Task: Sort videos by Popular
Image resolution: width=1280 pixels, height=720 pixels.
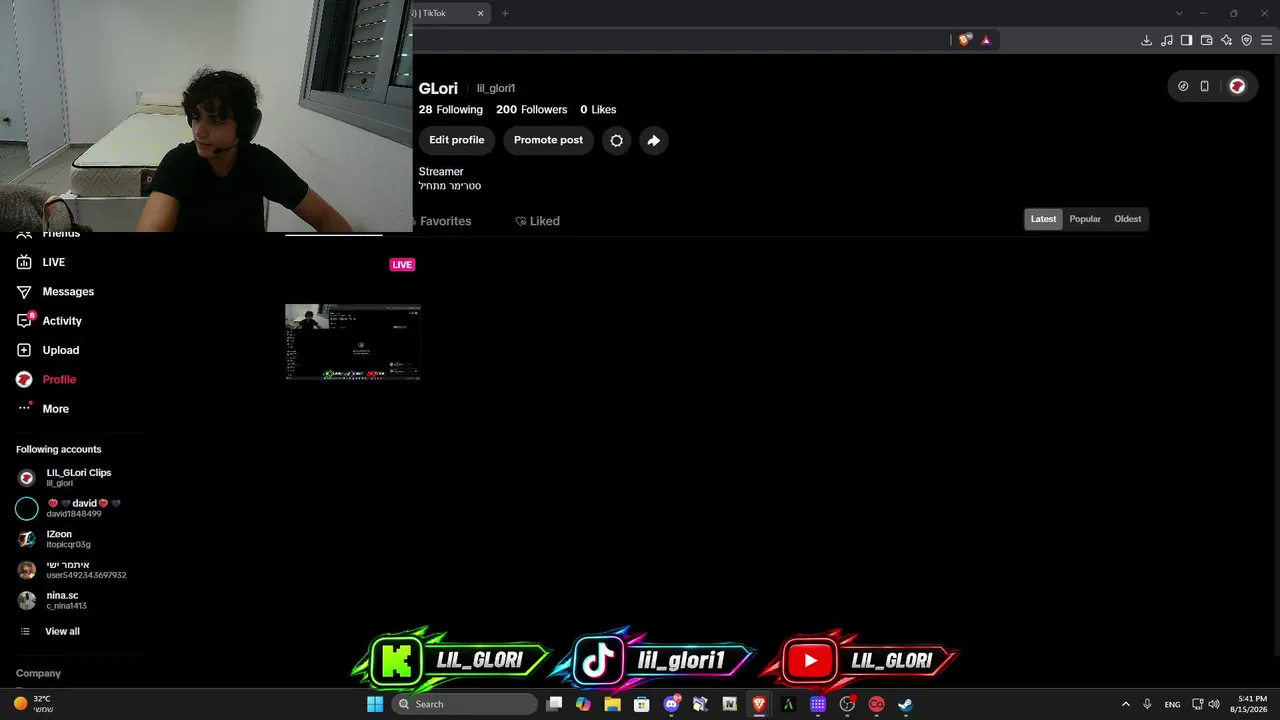Action: coord(1085,219)
